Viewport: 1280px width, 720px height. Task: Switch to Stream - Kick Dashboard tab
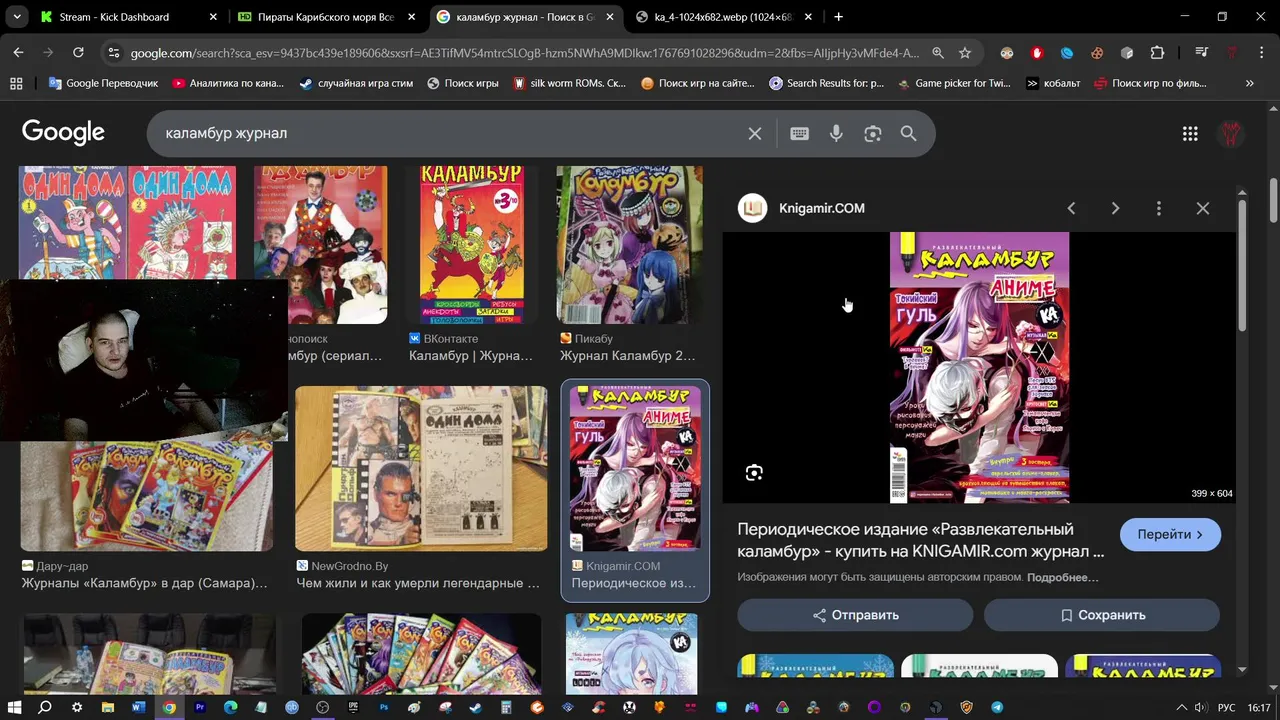click(x=130, y=17)
